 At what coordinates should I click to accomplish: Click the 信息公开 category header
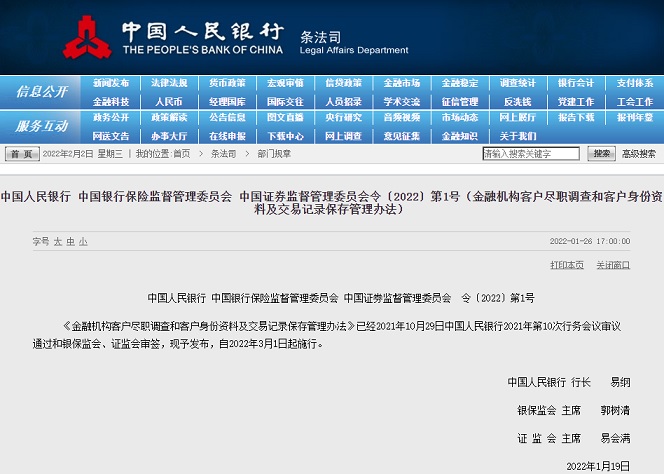[x=42, y=91]
